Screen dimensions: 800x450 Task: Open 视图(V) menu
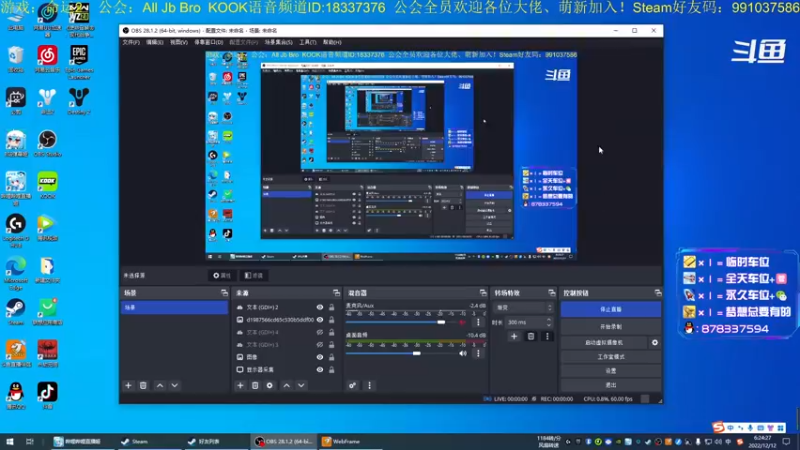click(179, 42)
